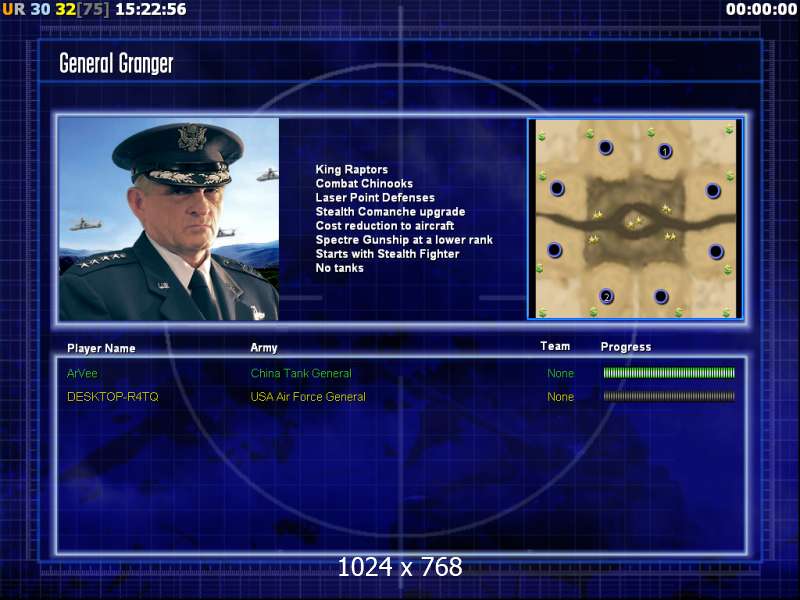Click Spectre Gunship at a lower rank
The width and height of the screenshot is (800, 600).
coord(404,240)
